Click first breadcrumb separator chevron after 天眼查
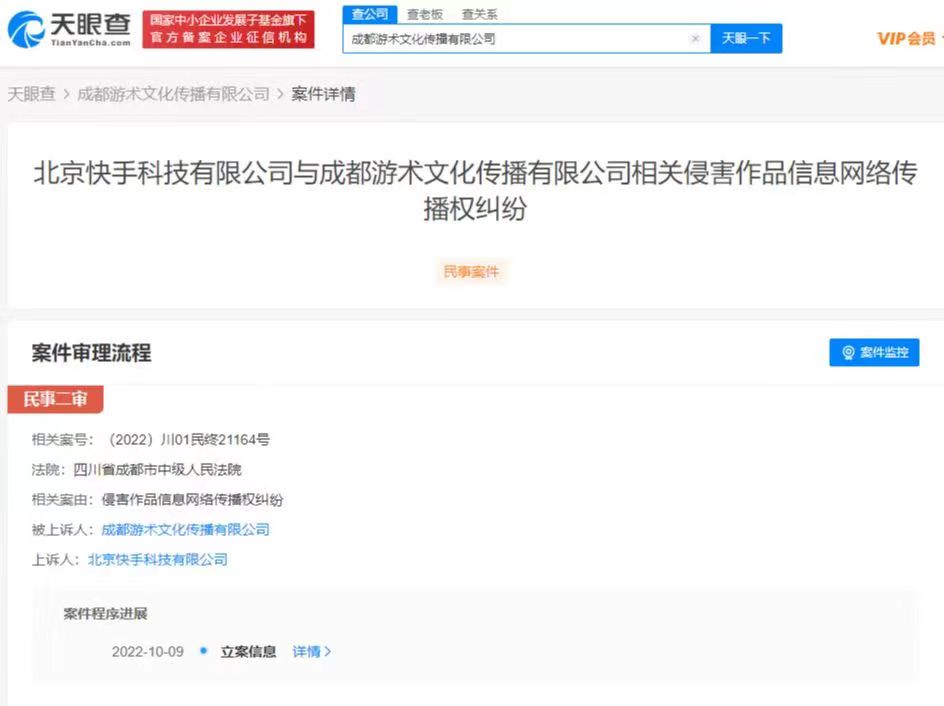 66,94
